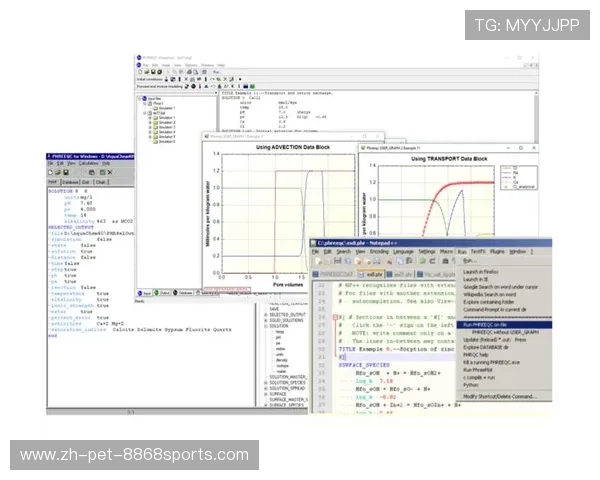
Task: Open Calculations menu in PHREEQC for Windows
Action: point(89,163)
